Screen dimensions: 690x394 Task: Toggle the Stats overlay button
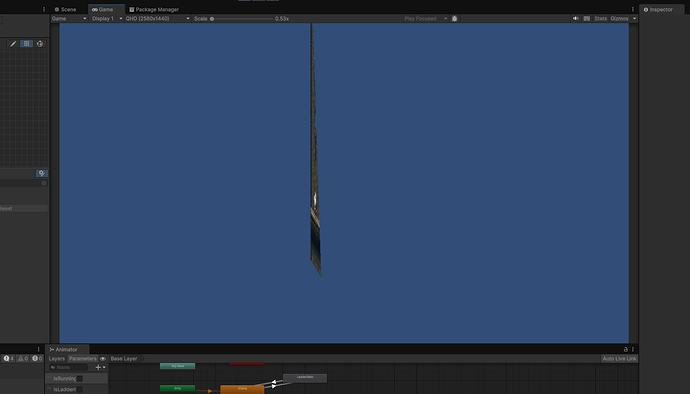click(600, 18)
